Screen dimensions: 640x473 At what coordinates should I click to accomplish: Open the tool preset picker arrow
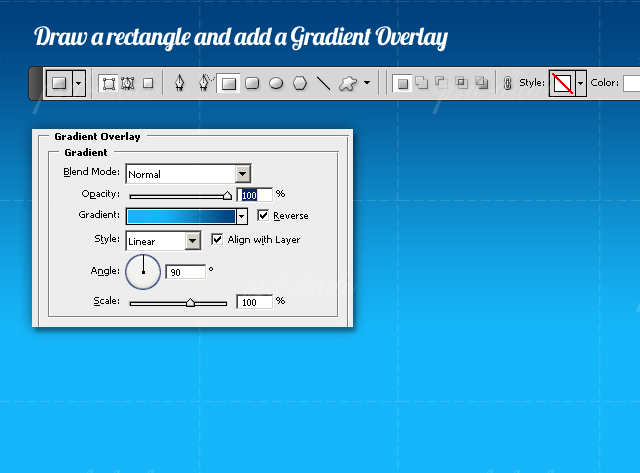click(79, 83)
